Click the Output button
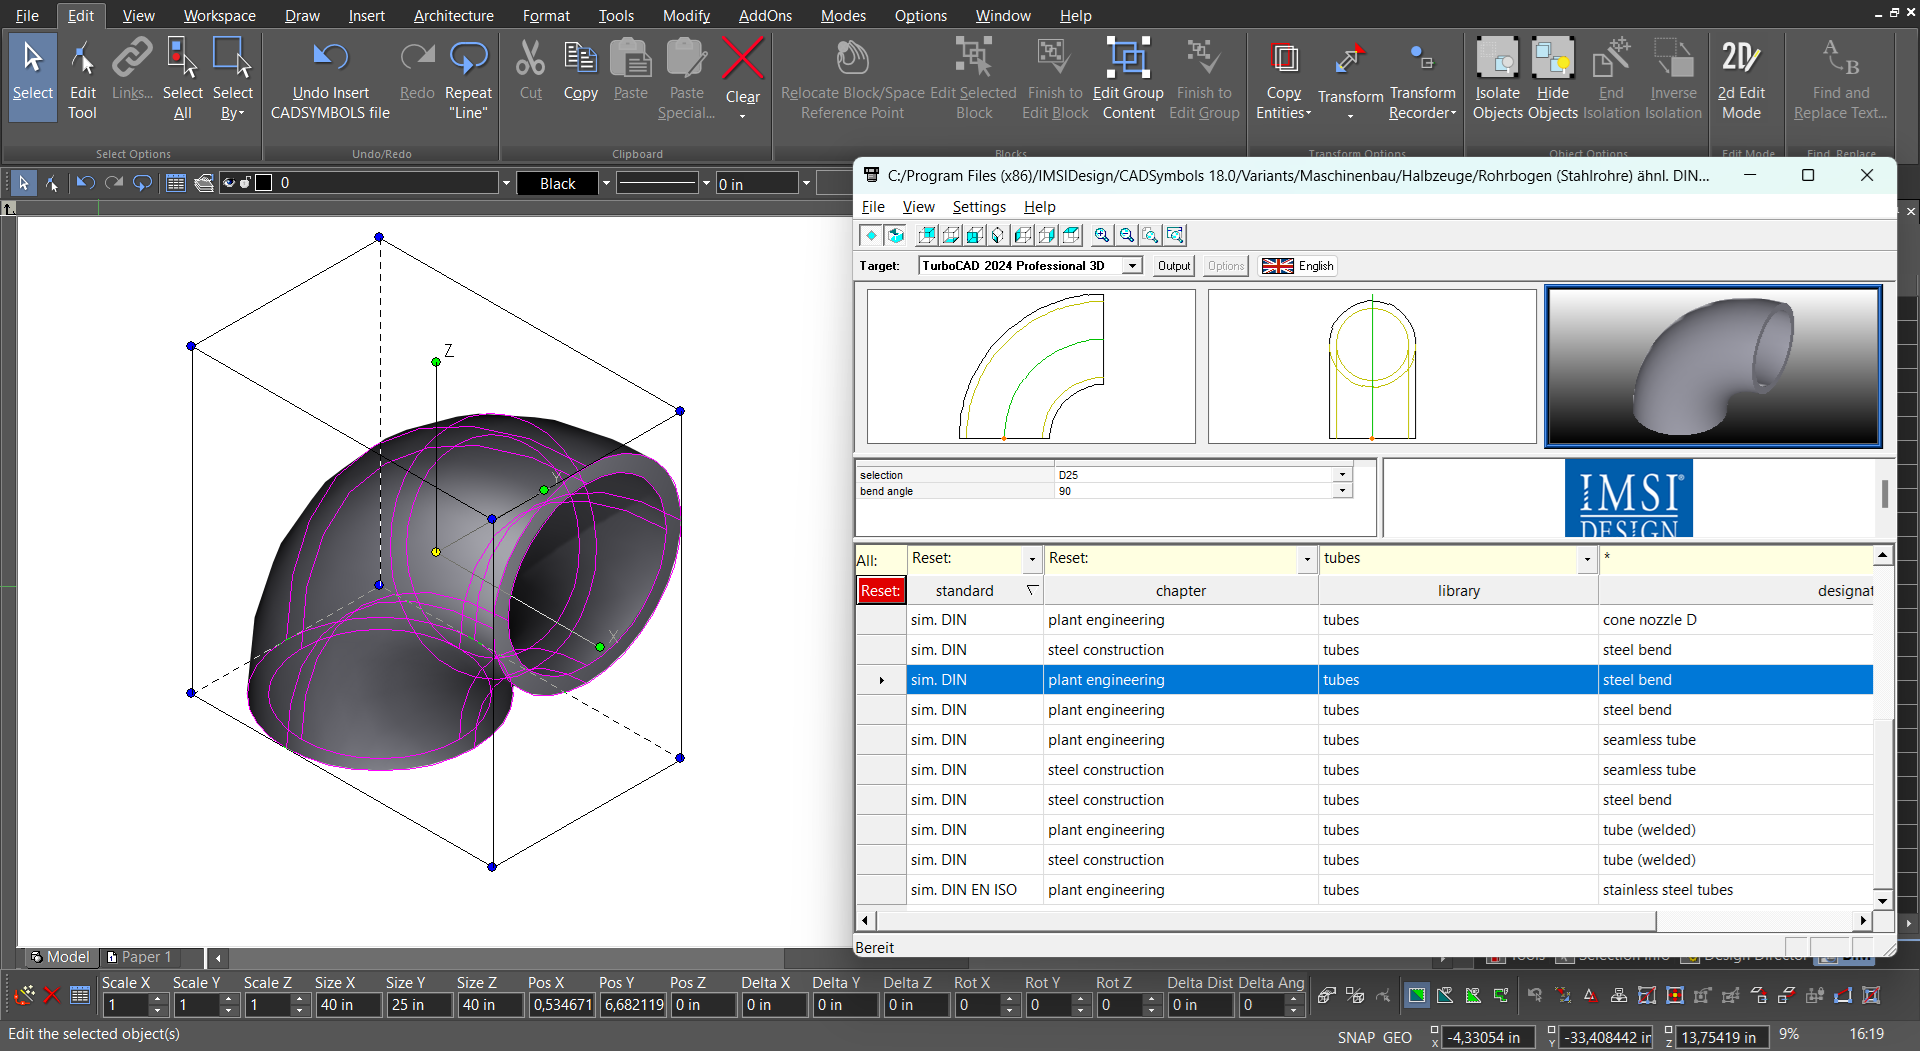The height and width of the screenshot is (1051, 1920). pos(1173,266)
